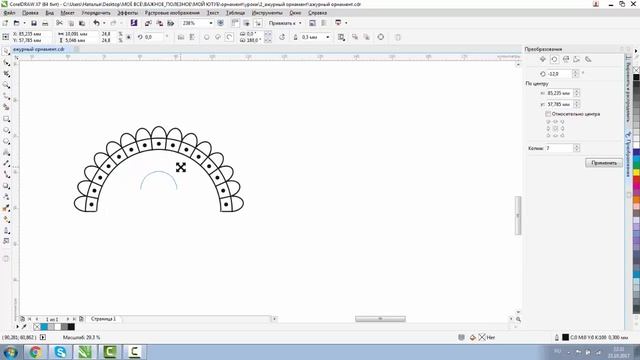Click the ажурный орнамент.cdr document tab
The height and width of the screenshot is (360, 640).
pos(39,49)
